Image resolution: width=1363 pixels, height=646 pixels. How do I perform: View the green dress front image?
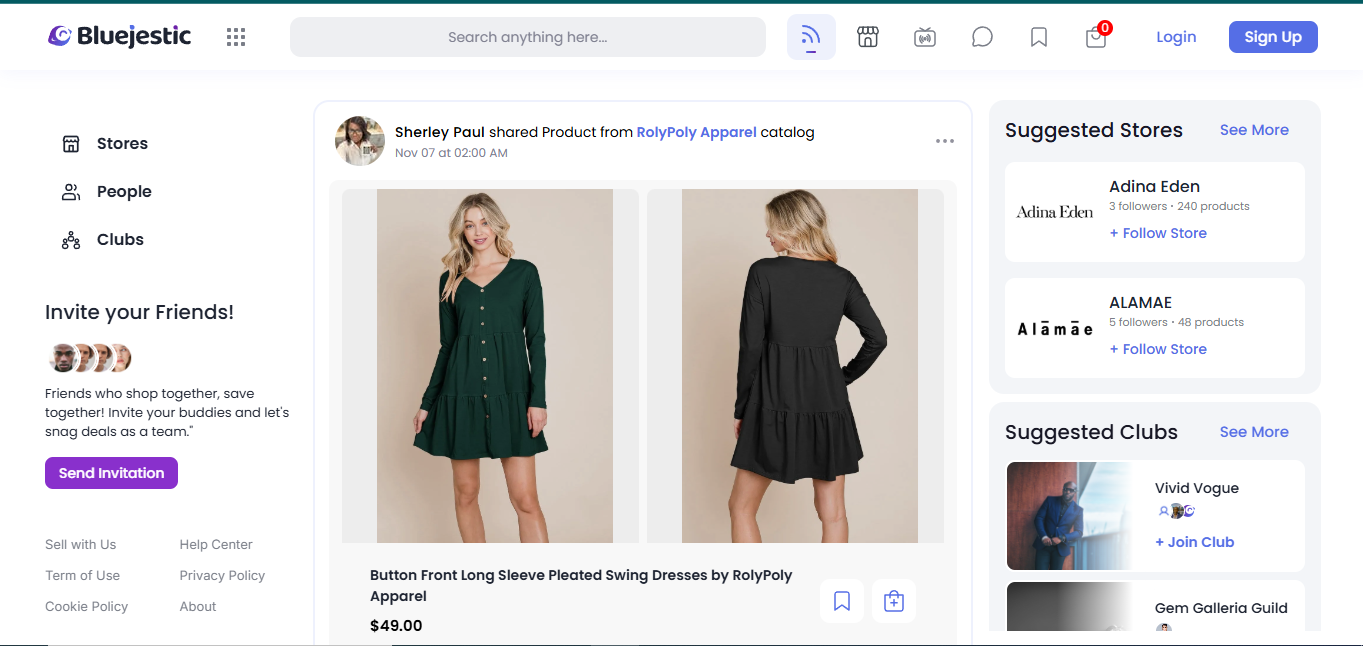(490, 366)
